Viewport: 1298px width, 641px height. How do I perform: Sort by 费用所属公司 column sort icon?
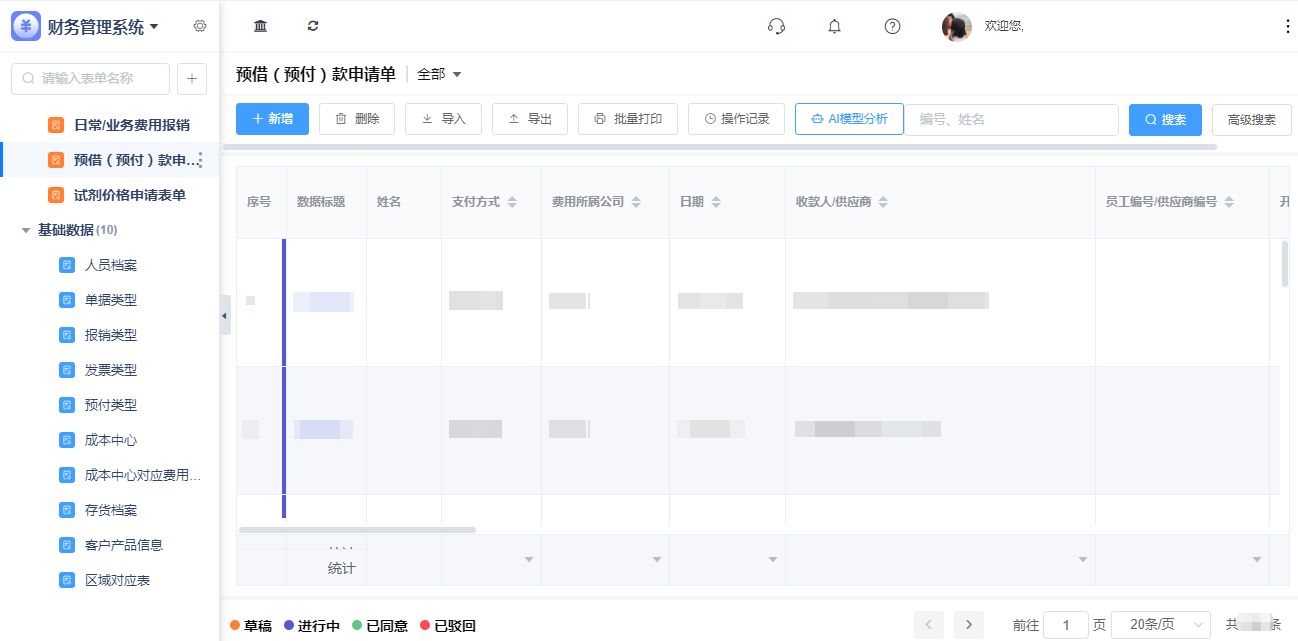click(x=637, y=202)
